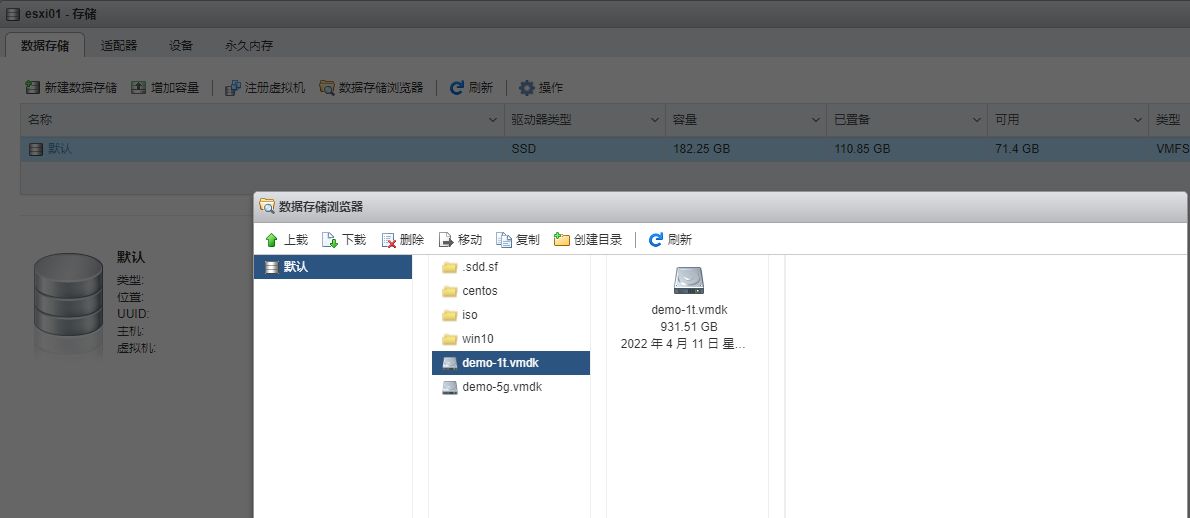Switch to the 适配器 tab

pos(119,46)
